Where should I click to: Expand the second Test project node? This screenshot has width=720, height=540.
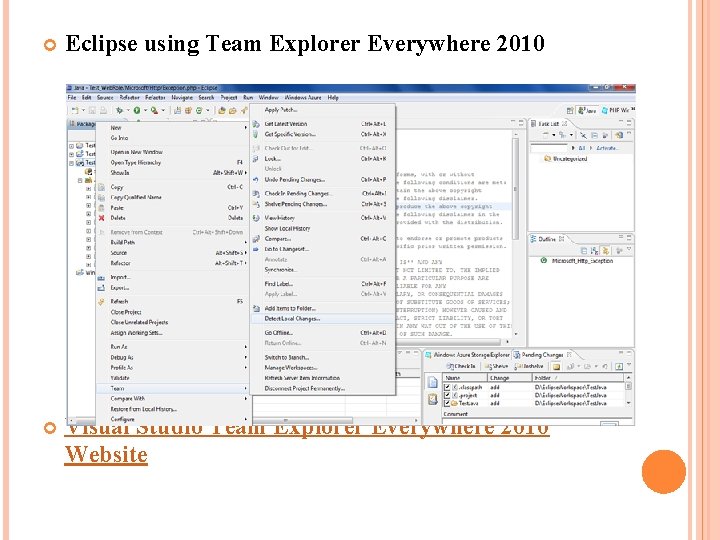coord(72,154)
